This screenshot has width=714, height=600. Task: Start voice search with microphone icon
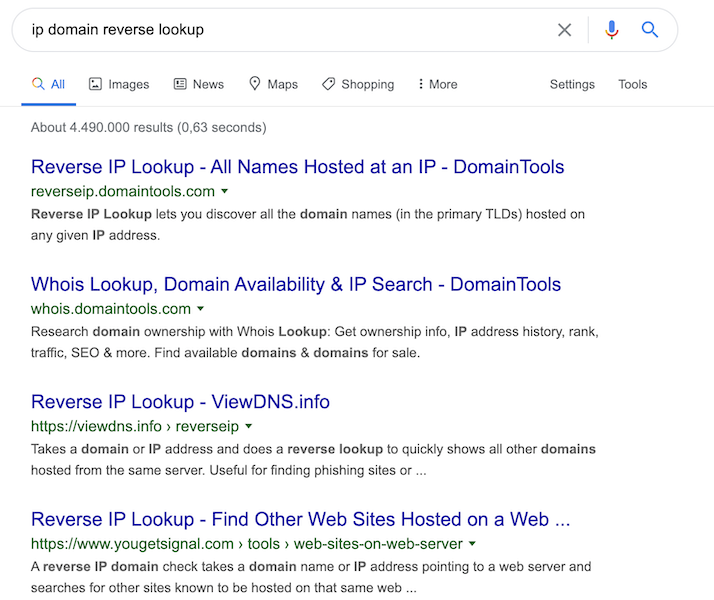click(612, 30)
